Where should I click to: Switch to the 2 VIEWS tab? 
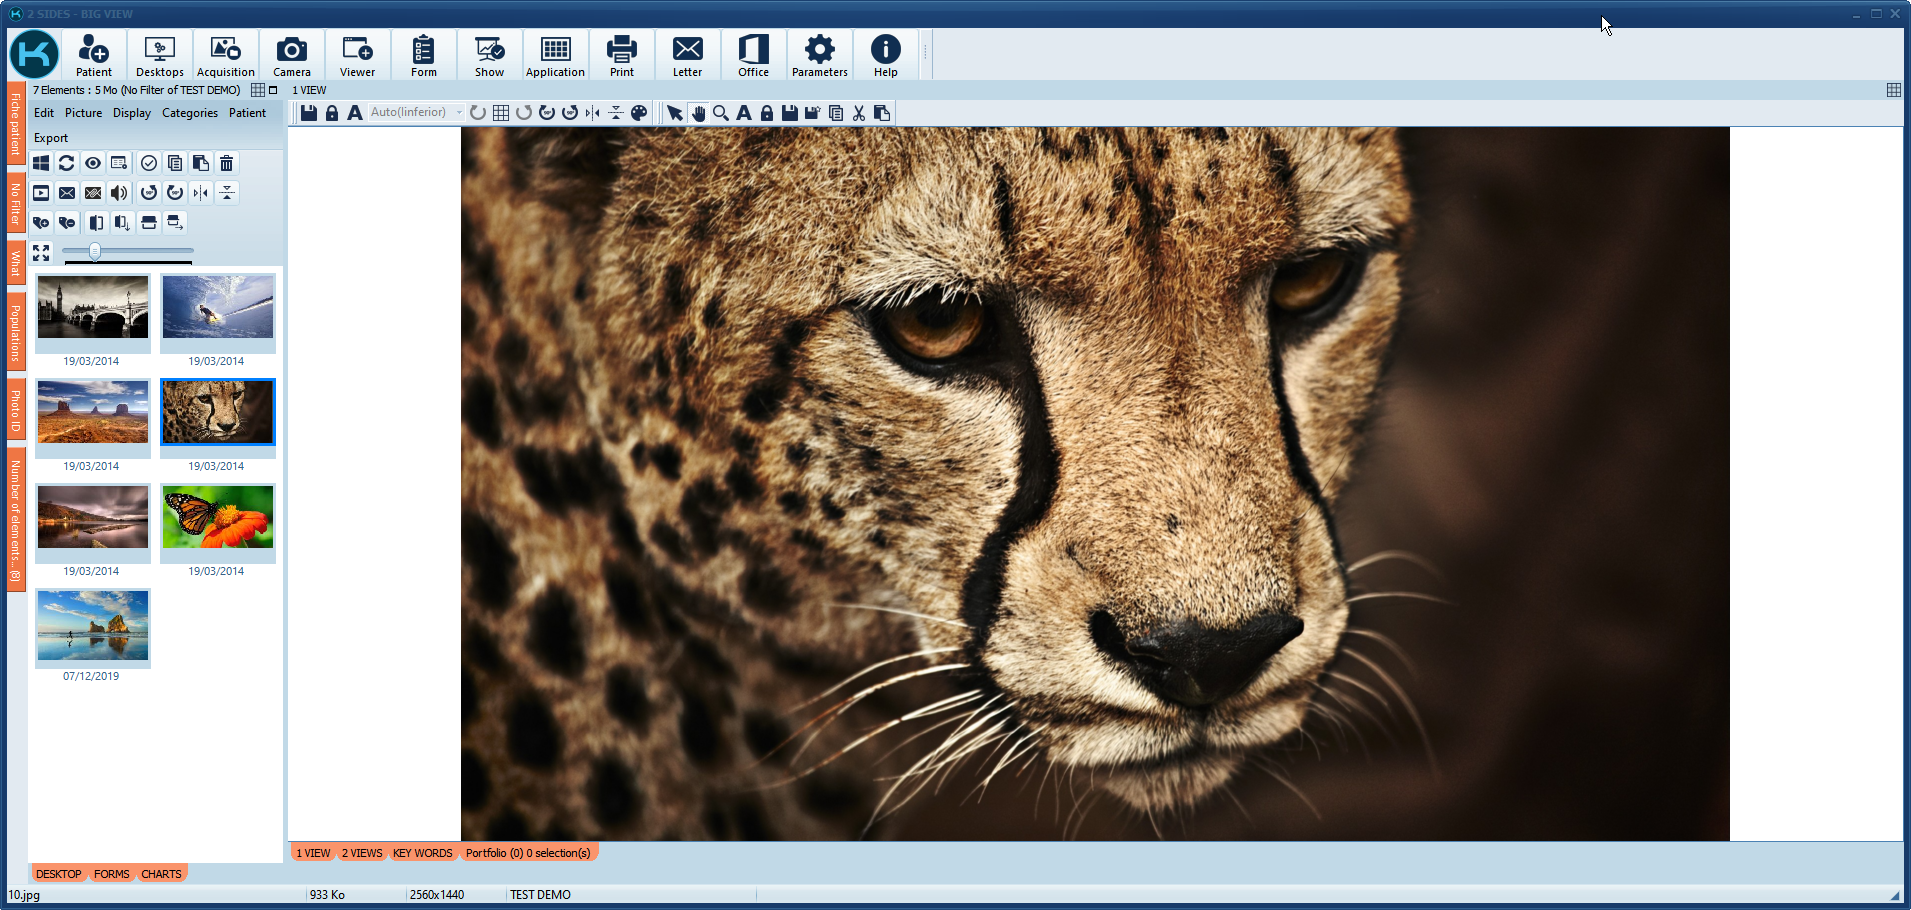pyautogui.click(x=361, y=853)
